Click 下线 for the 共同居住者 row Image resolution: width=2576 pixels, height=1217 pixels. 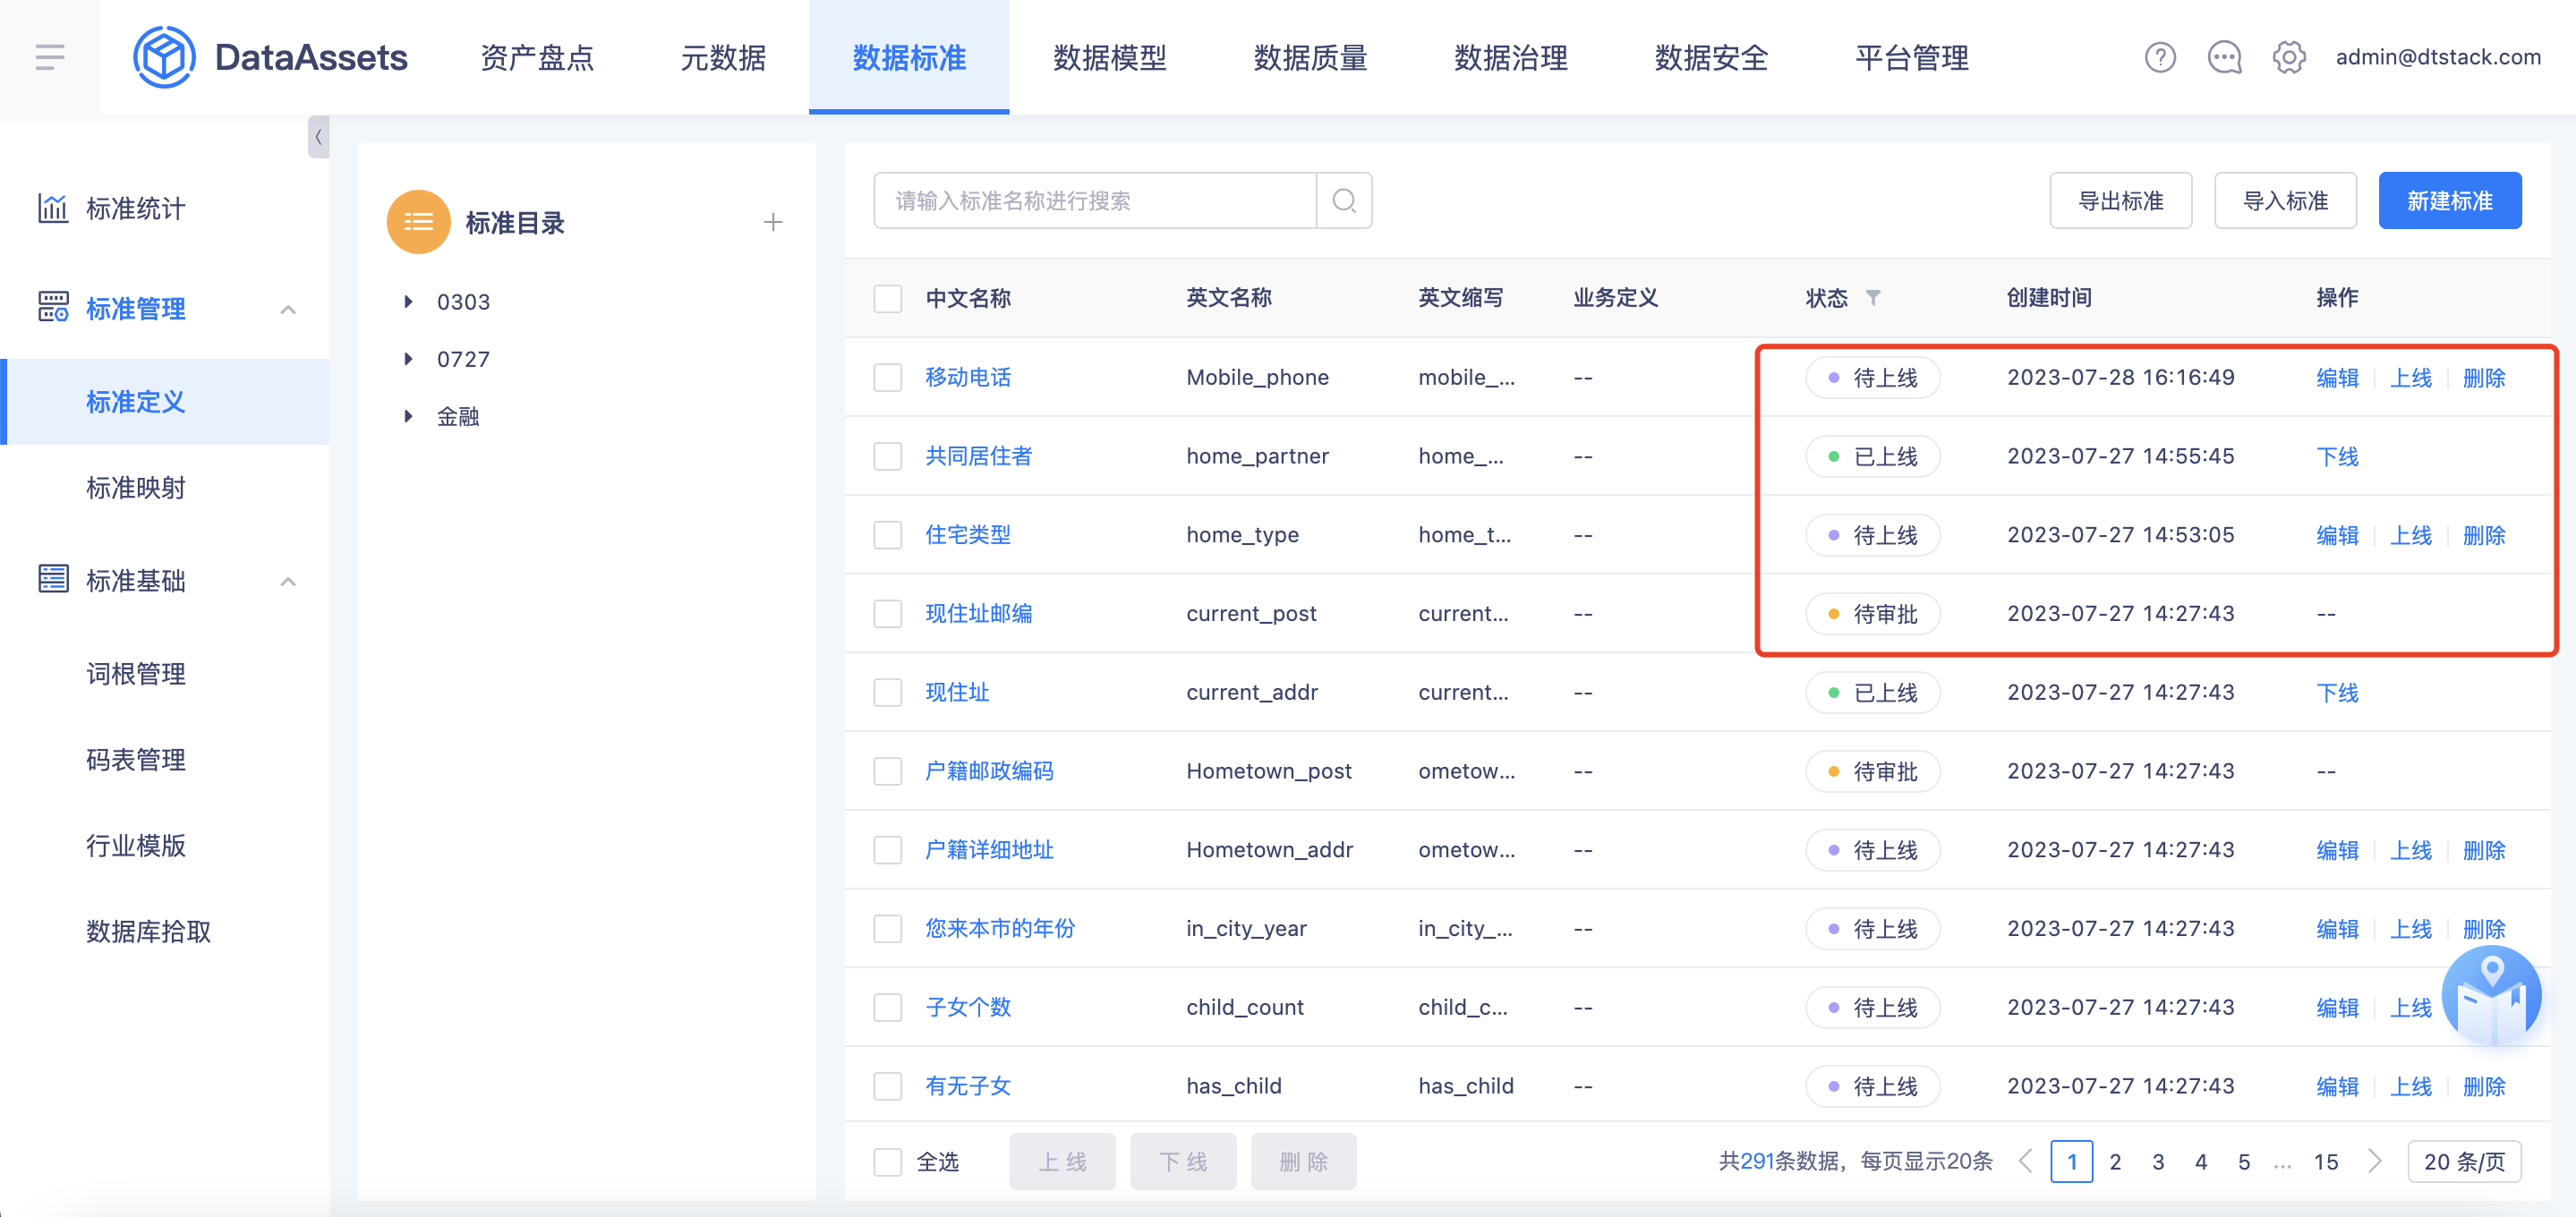point(2337,456)
